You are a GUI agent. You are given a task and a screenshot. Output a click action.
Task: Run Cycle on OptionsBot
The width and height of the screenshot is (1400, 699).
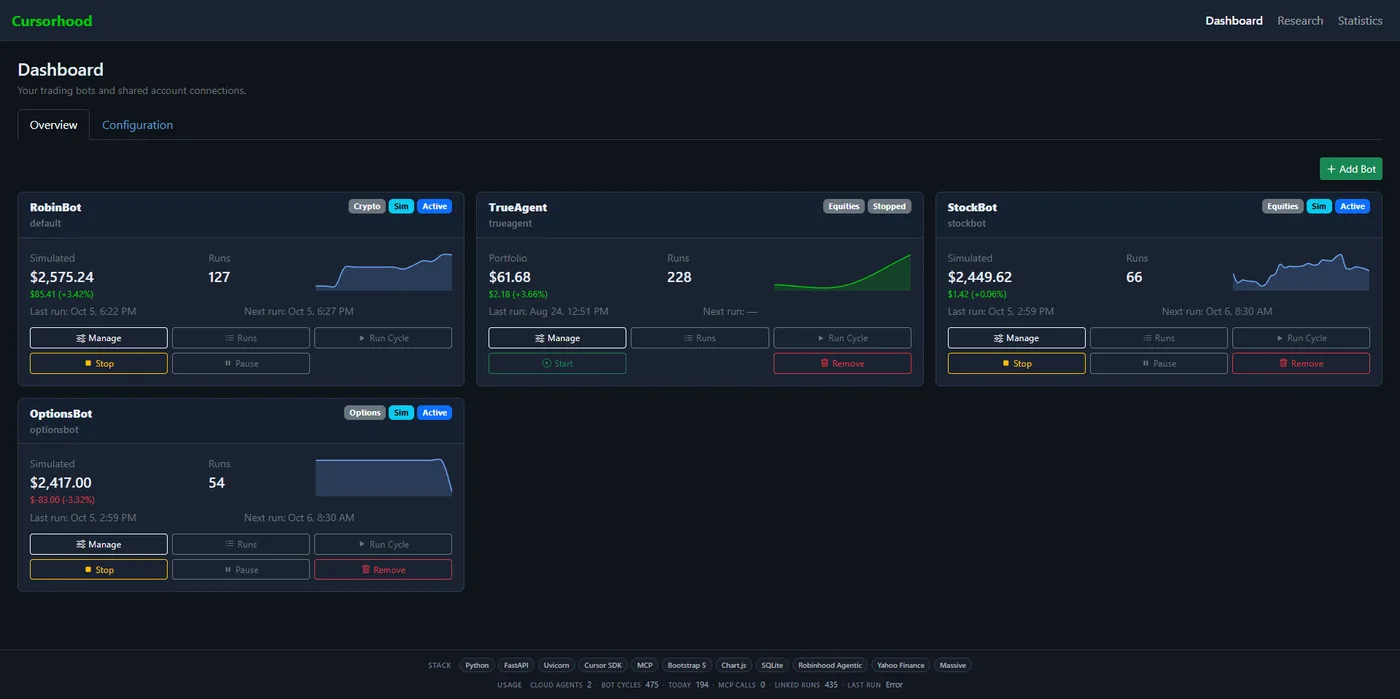pyautogui.click(x=383, y=544)
